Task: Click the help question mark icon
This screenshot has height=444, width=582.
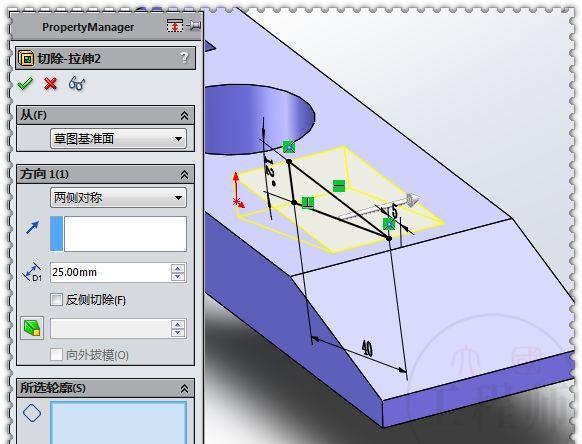Action: coord(184,58)
